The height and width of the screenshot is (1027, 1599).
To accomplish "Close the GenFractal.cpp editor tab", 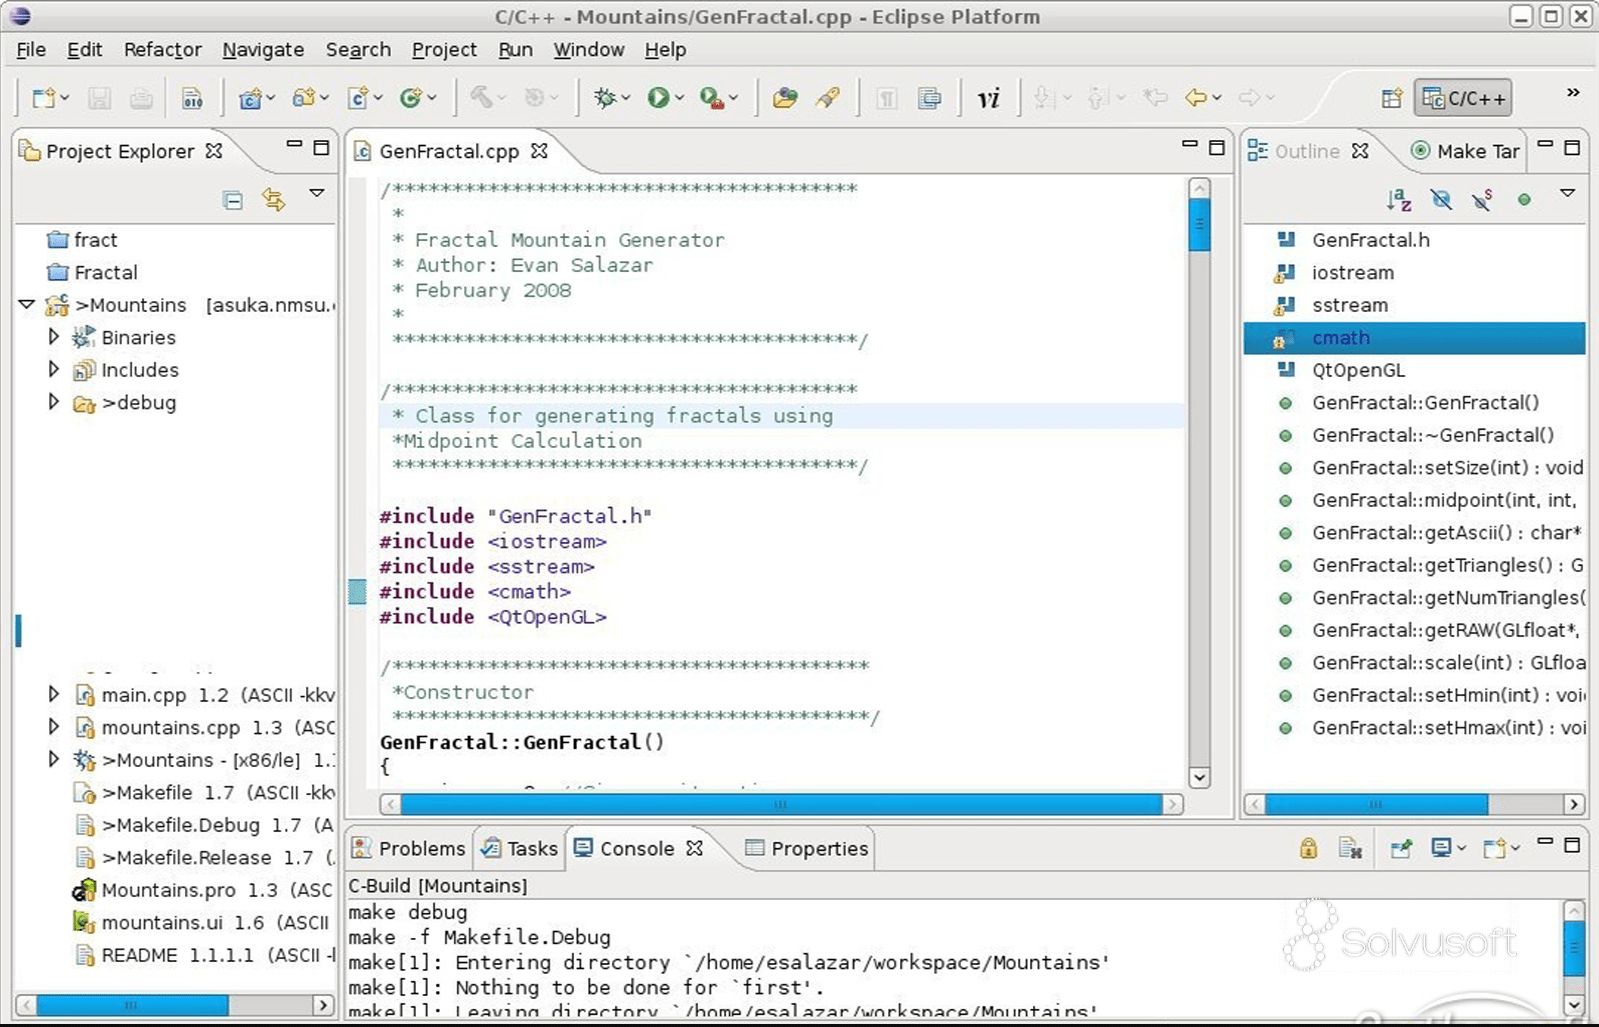I will click(x=540, y=151).
